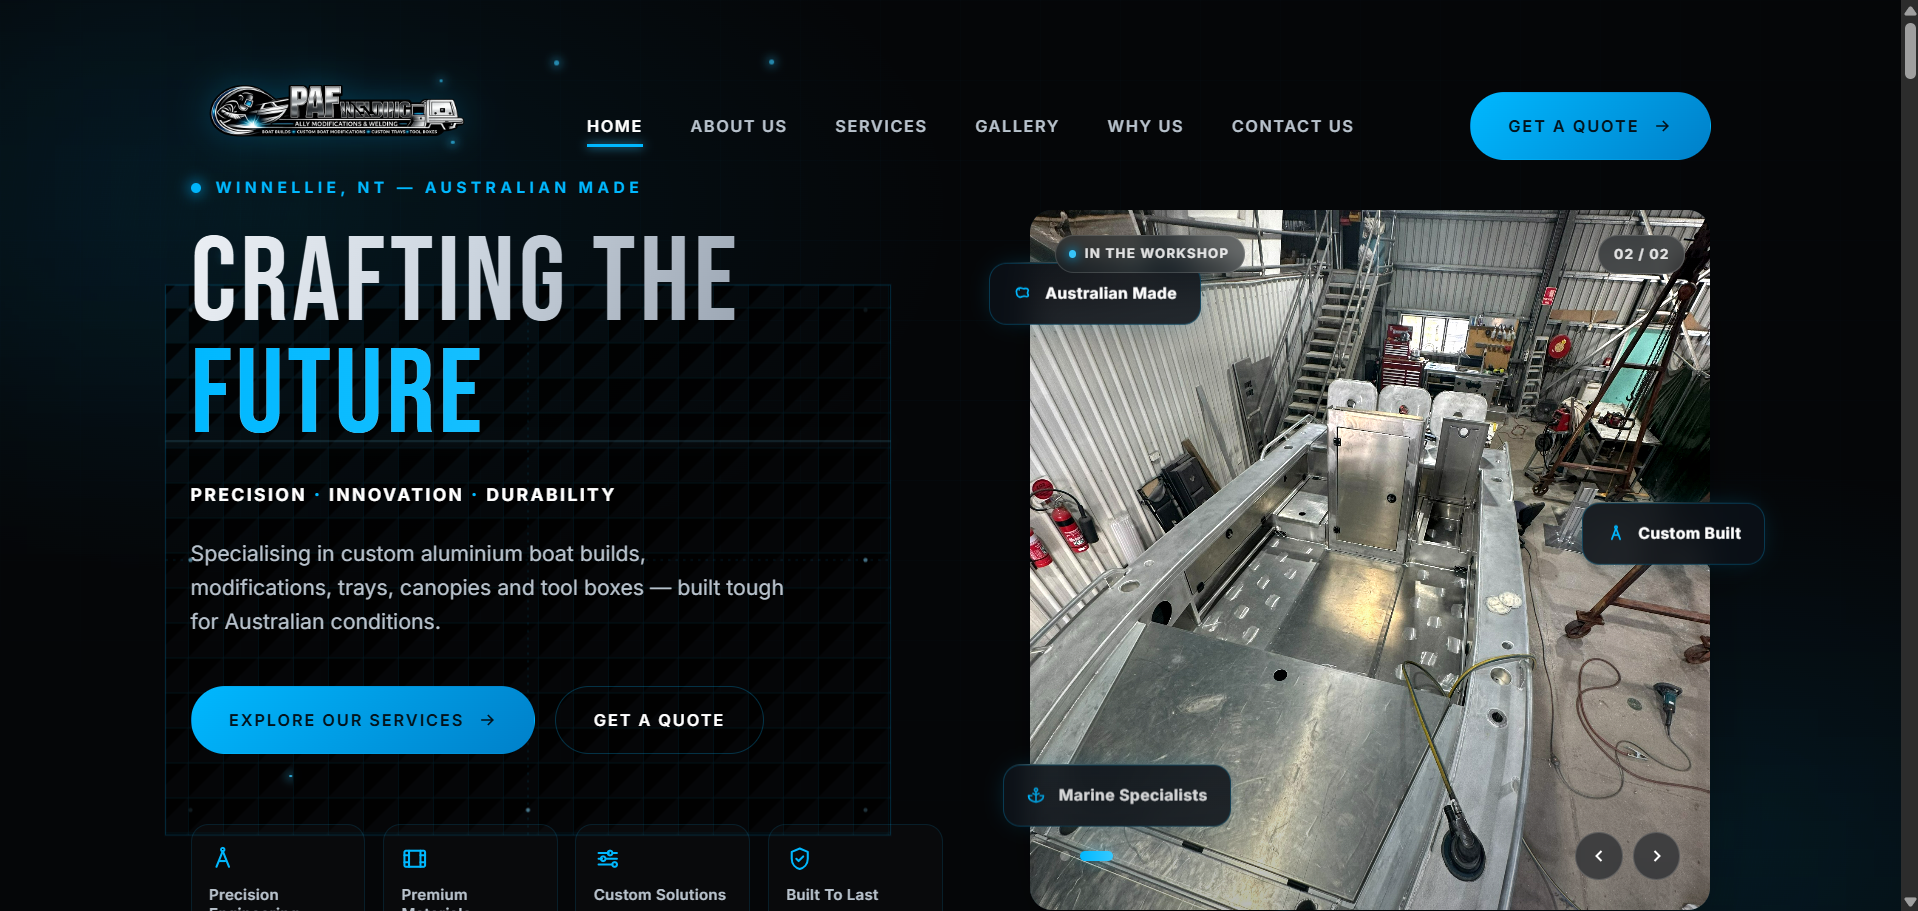Click the workshop boat photo
Image resolution: width=1918 pixels, height=911 pixels.
coord(1369,560)
